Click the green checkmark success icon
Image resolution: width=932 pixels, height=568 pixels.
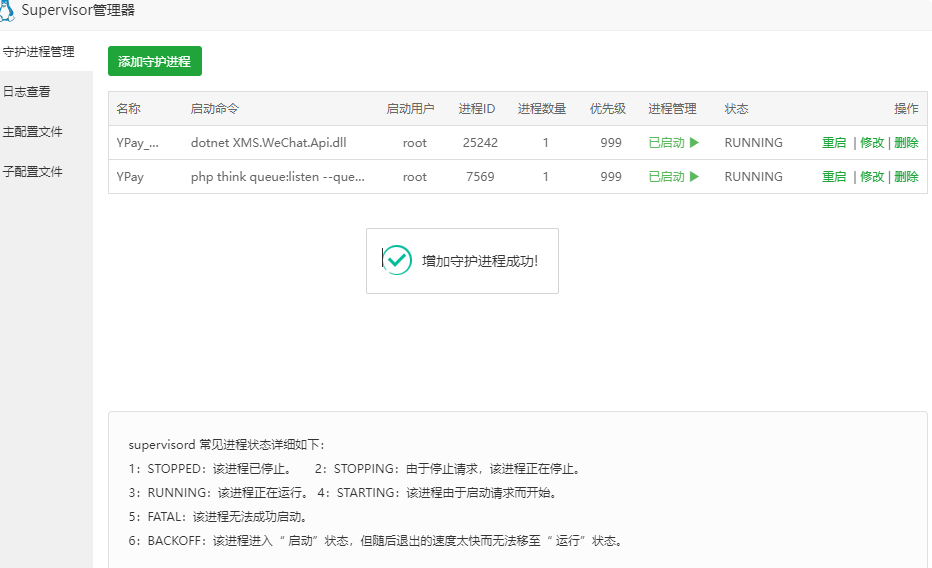pos(396,260)
